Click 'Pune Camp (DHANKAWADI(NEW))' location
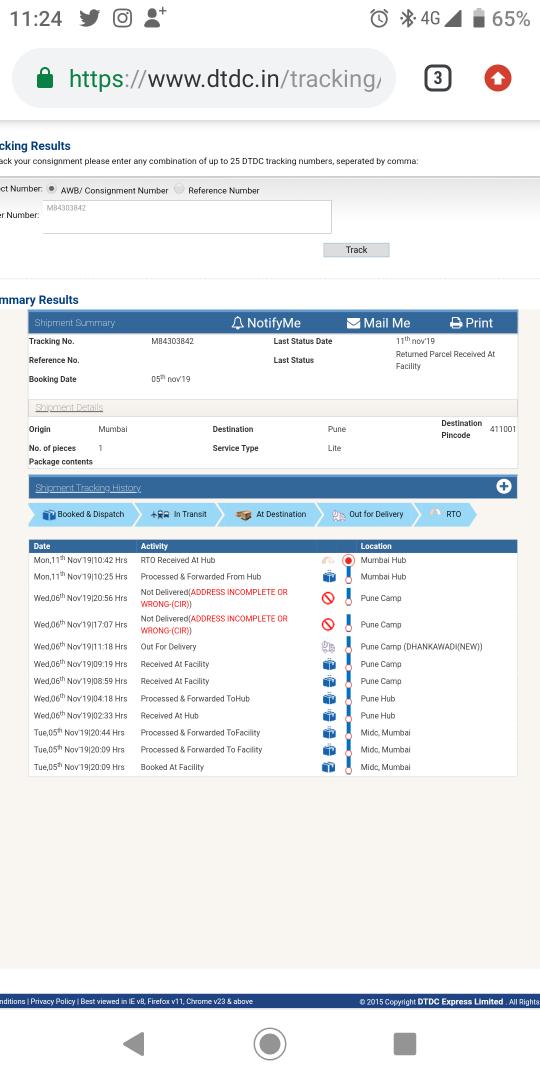540x1080 pixels. (x=422, y=647)
